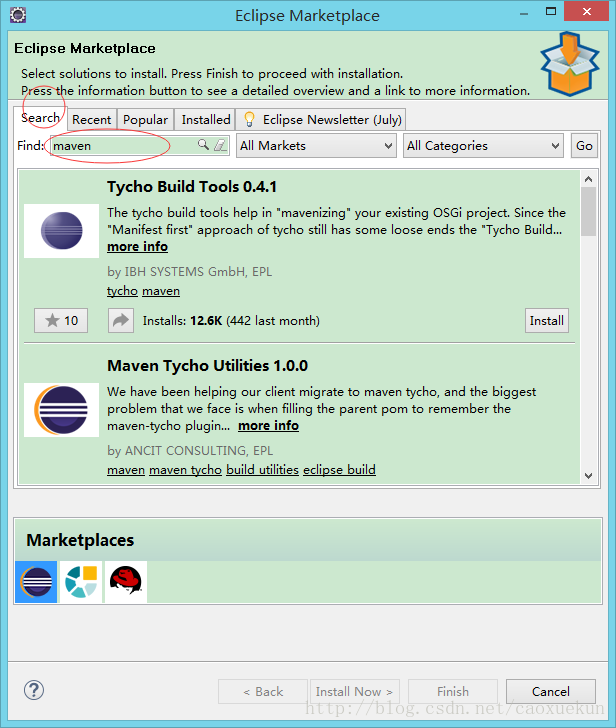
Task: Click the results scrollbar thumb
Action: [589, 212]
